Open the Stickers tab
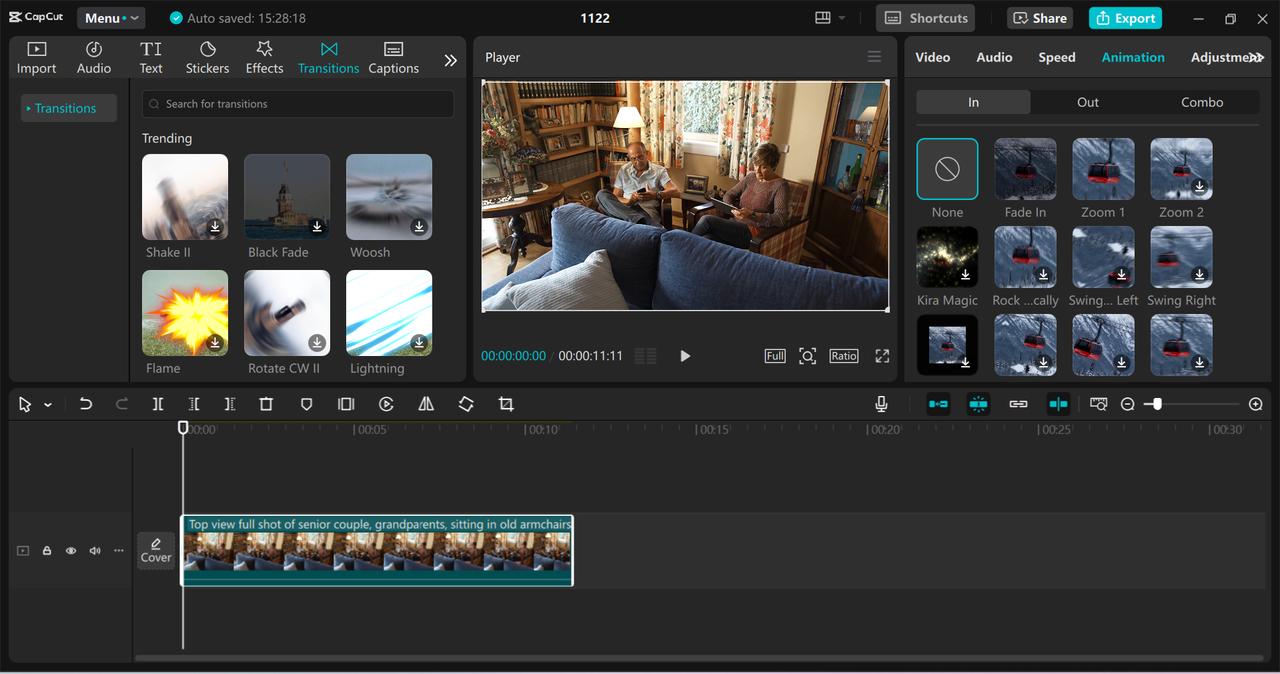The width and height of the screenshot is (1280, 674). 207,58
